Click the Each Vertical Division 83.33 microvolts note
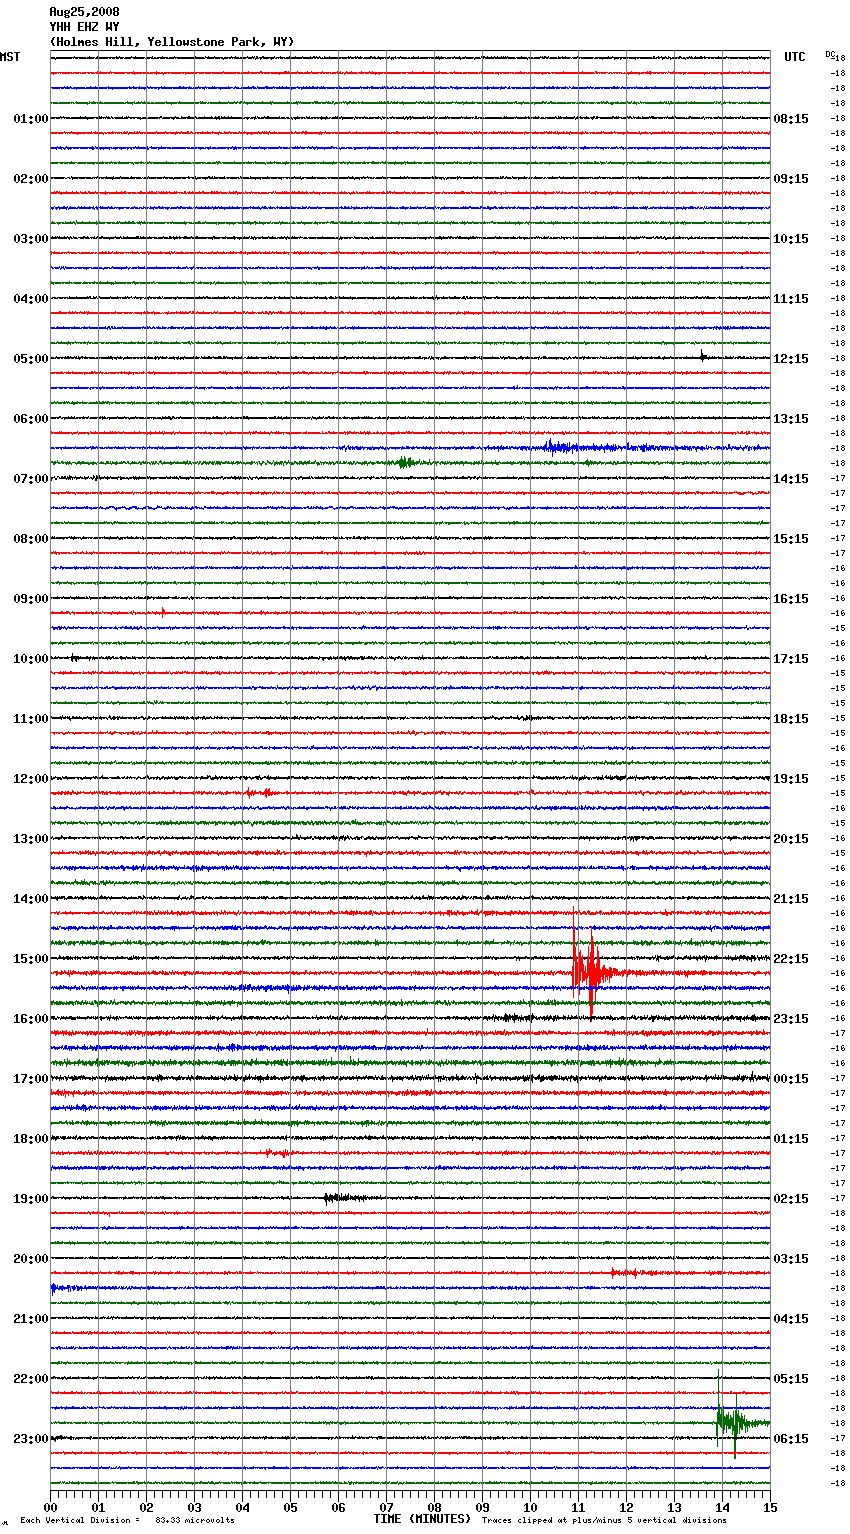The image size is (850, 1534). point(128,1521)
